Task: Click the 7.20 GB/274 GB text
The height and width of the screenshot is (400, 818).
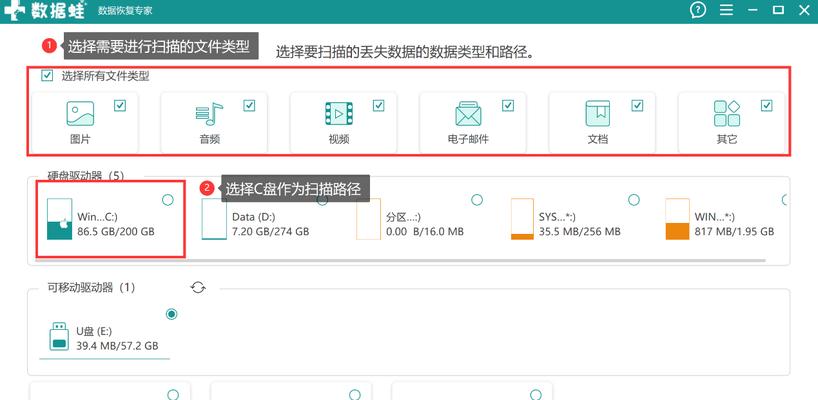Action: coord(270,231)
